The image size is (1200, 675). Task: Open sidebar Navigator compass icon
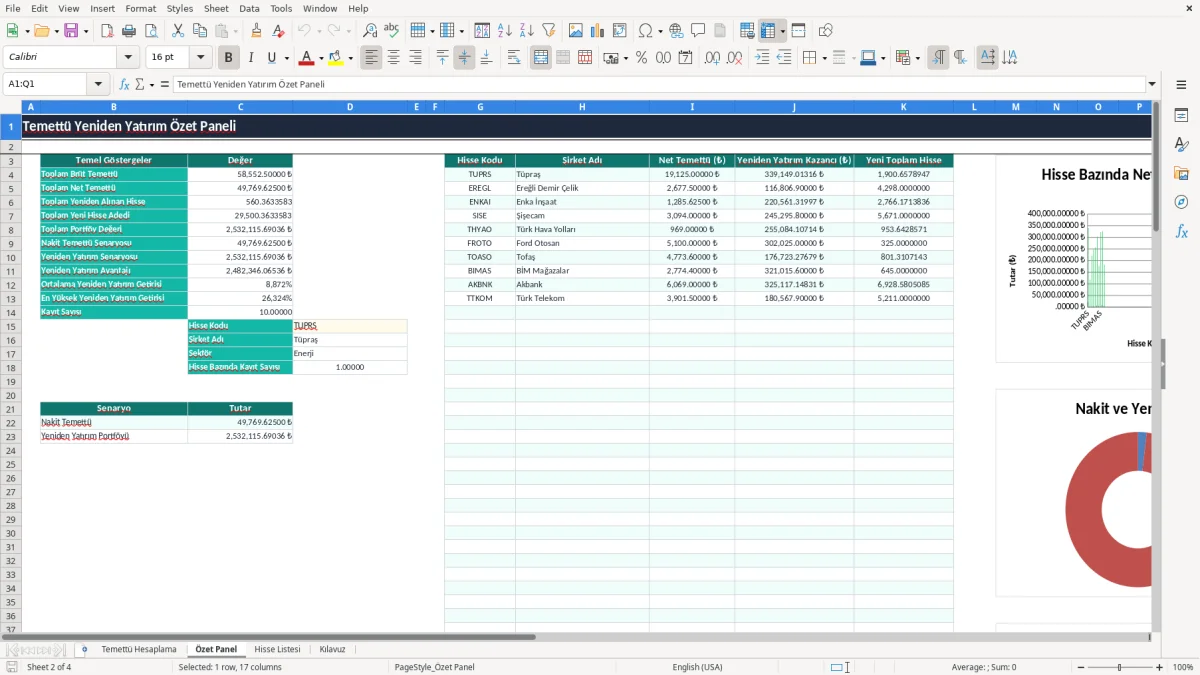(x=1181, y=202)
